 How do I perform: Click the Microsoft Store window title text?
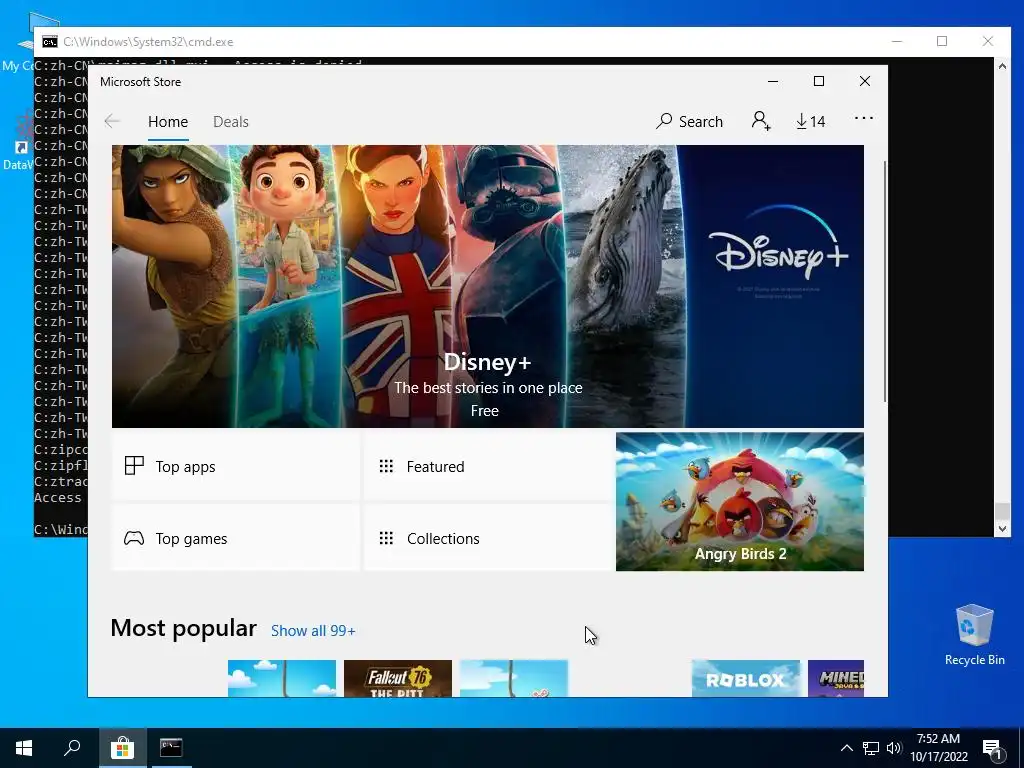[140, 82]
